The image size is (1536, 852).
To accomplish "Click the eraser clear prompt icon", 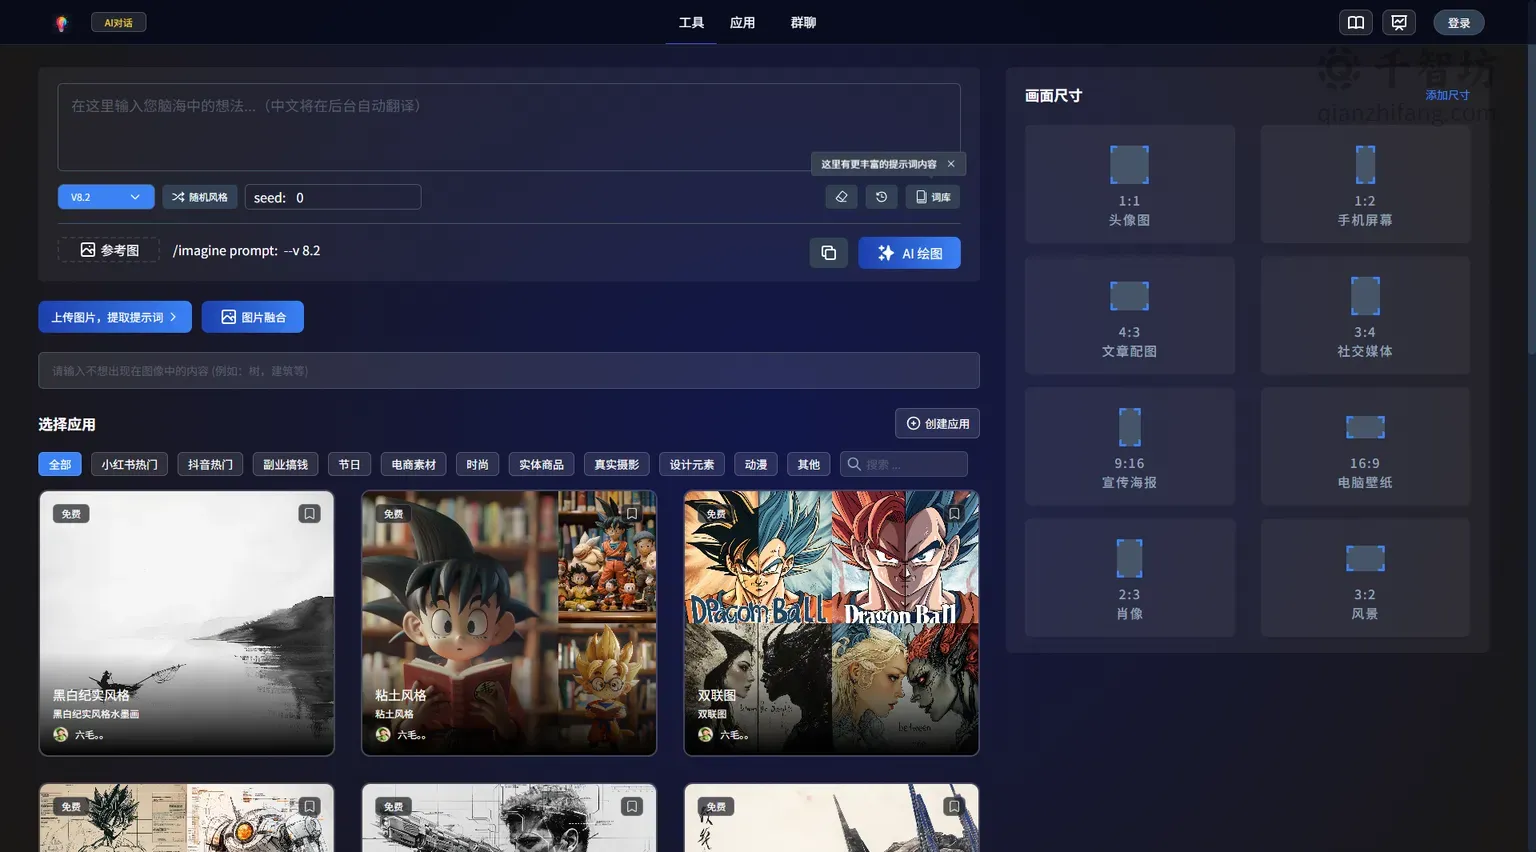I will coord(841,197).
